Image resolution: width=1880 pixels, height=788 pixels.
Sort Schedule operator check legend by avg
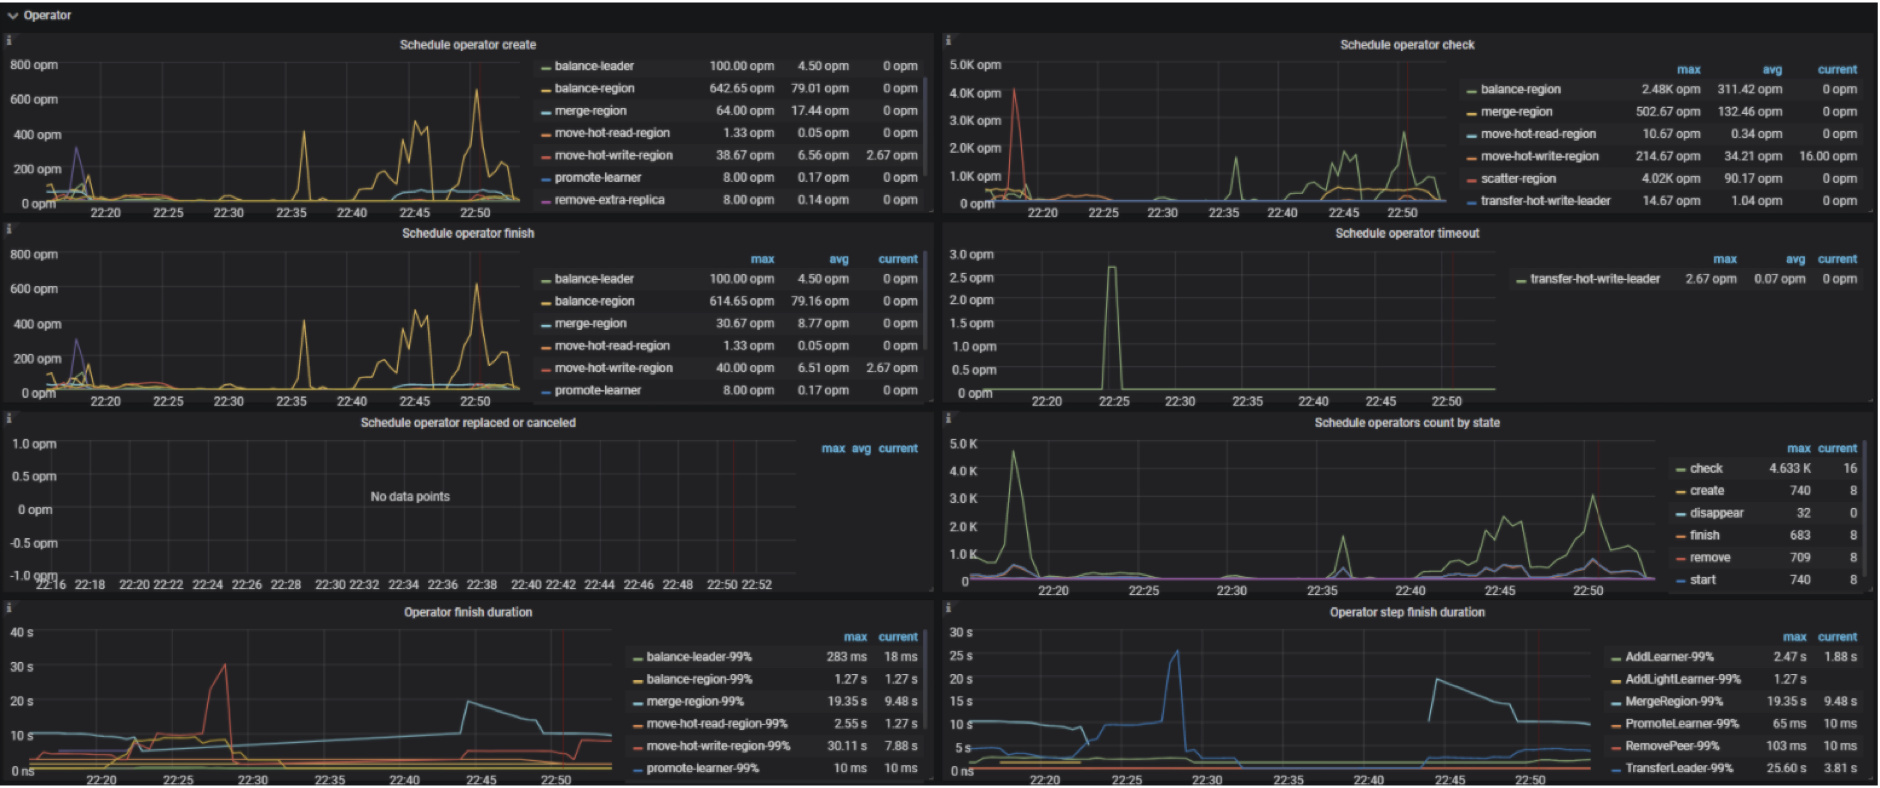pyautogui.click(x=1771, y=70)
